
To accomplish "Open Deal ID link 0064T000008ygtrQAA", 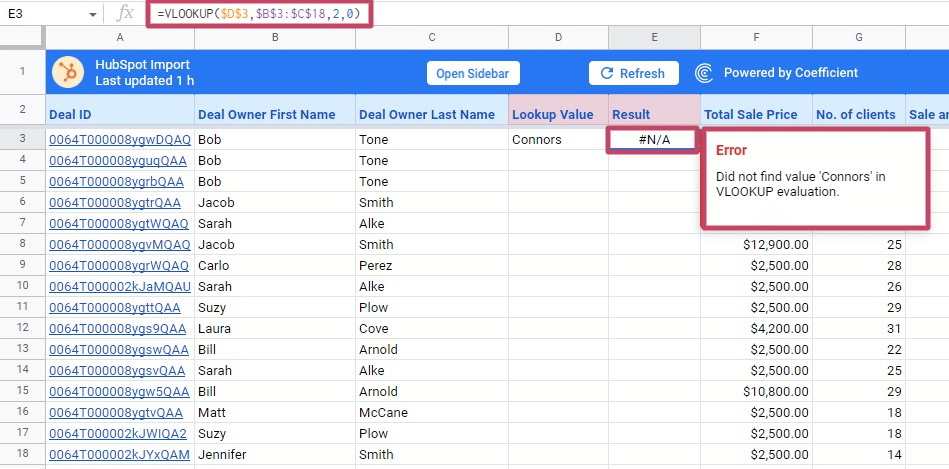I will [x=116, y=203].
